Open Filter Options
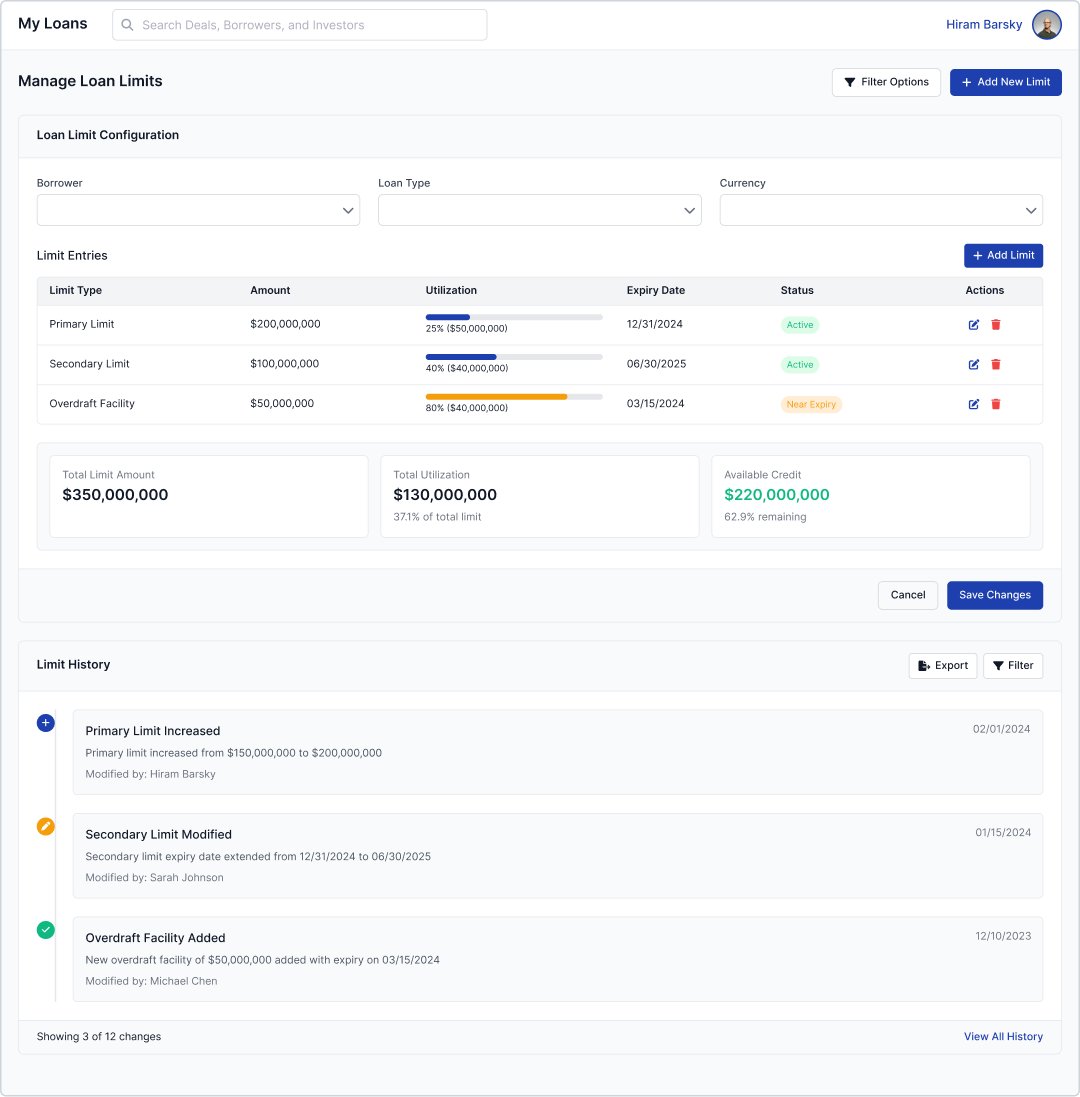The height and width of the screenshot is (1097, 1080). click(886, 83)
